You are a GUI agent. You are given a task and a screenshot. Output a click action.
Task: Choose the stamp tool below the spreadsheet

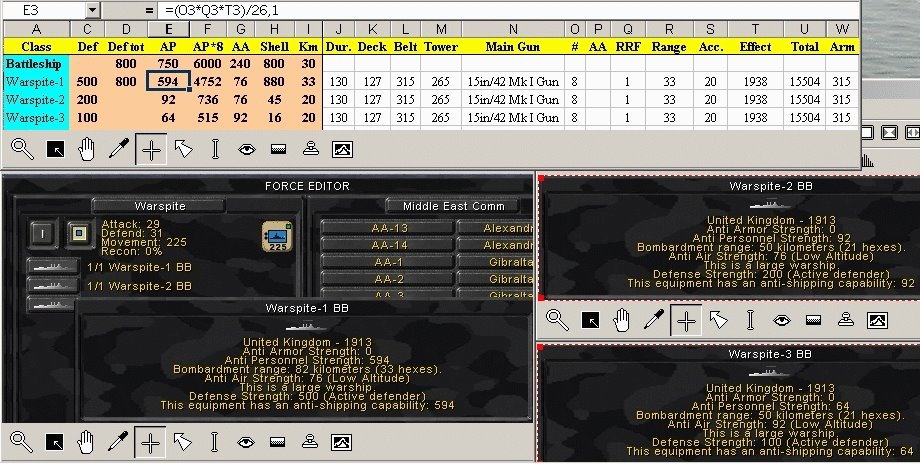(310, 149)
